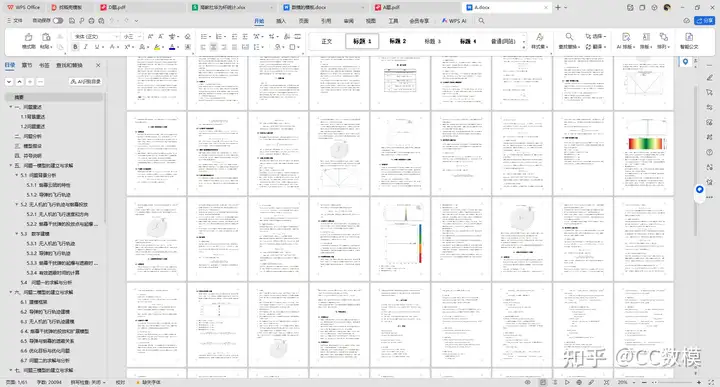Open a new tab with the plus icon
Viewport: 720px width, 387px height.
(x=558, y=7)
